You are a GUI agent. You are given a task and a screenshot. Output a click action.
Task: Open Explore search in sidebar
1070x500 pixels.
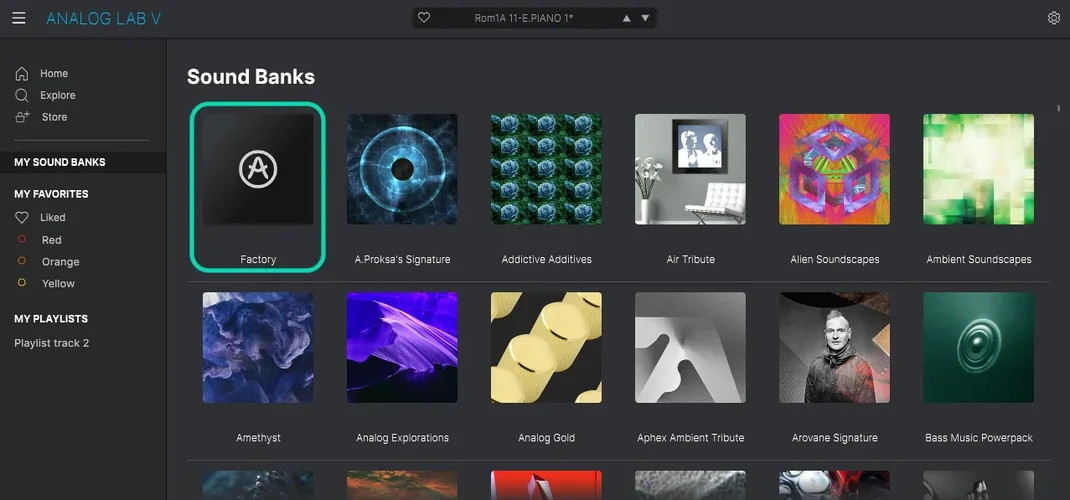[x=57, y=95]
